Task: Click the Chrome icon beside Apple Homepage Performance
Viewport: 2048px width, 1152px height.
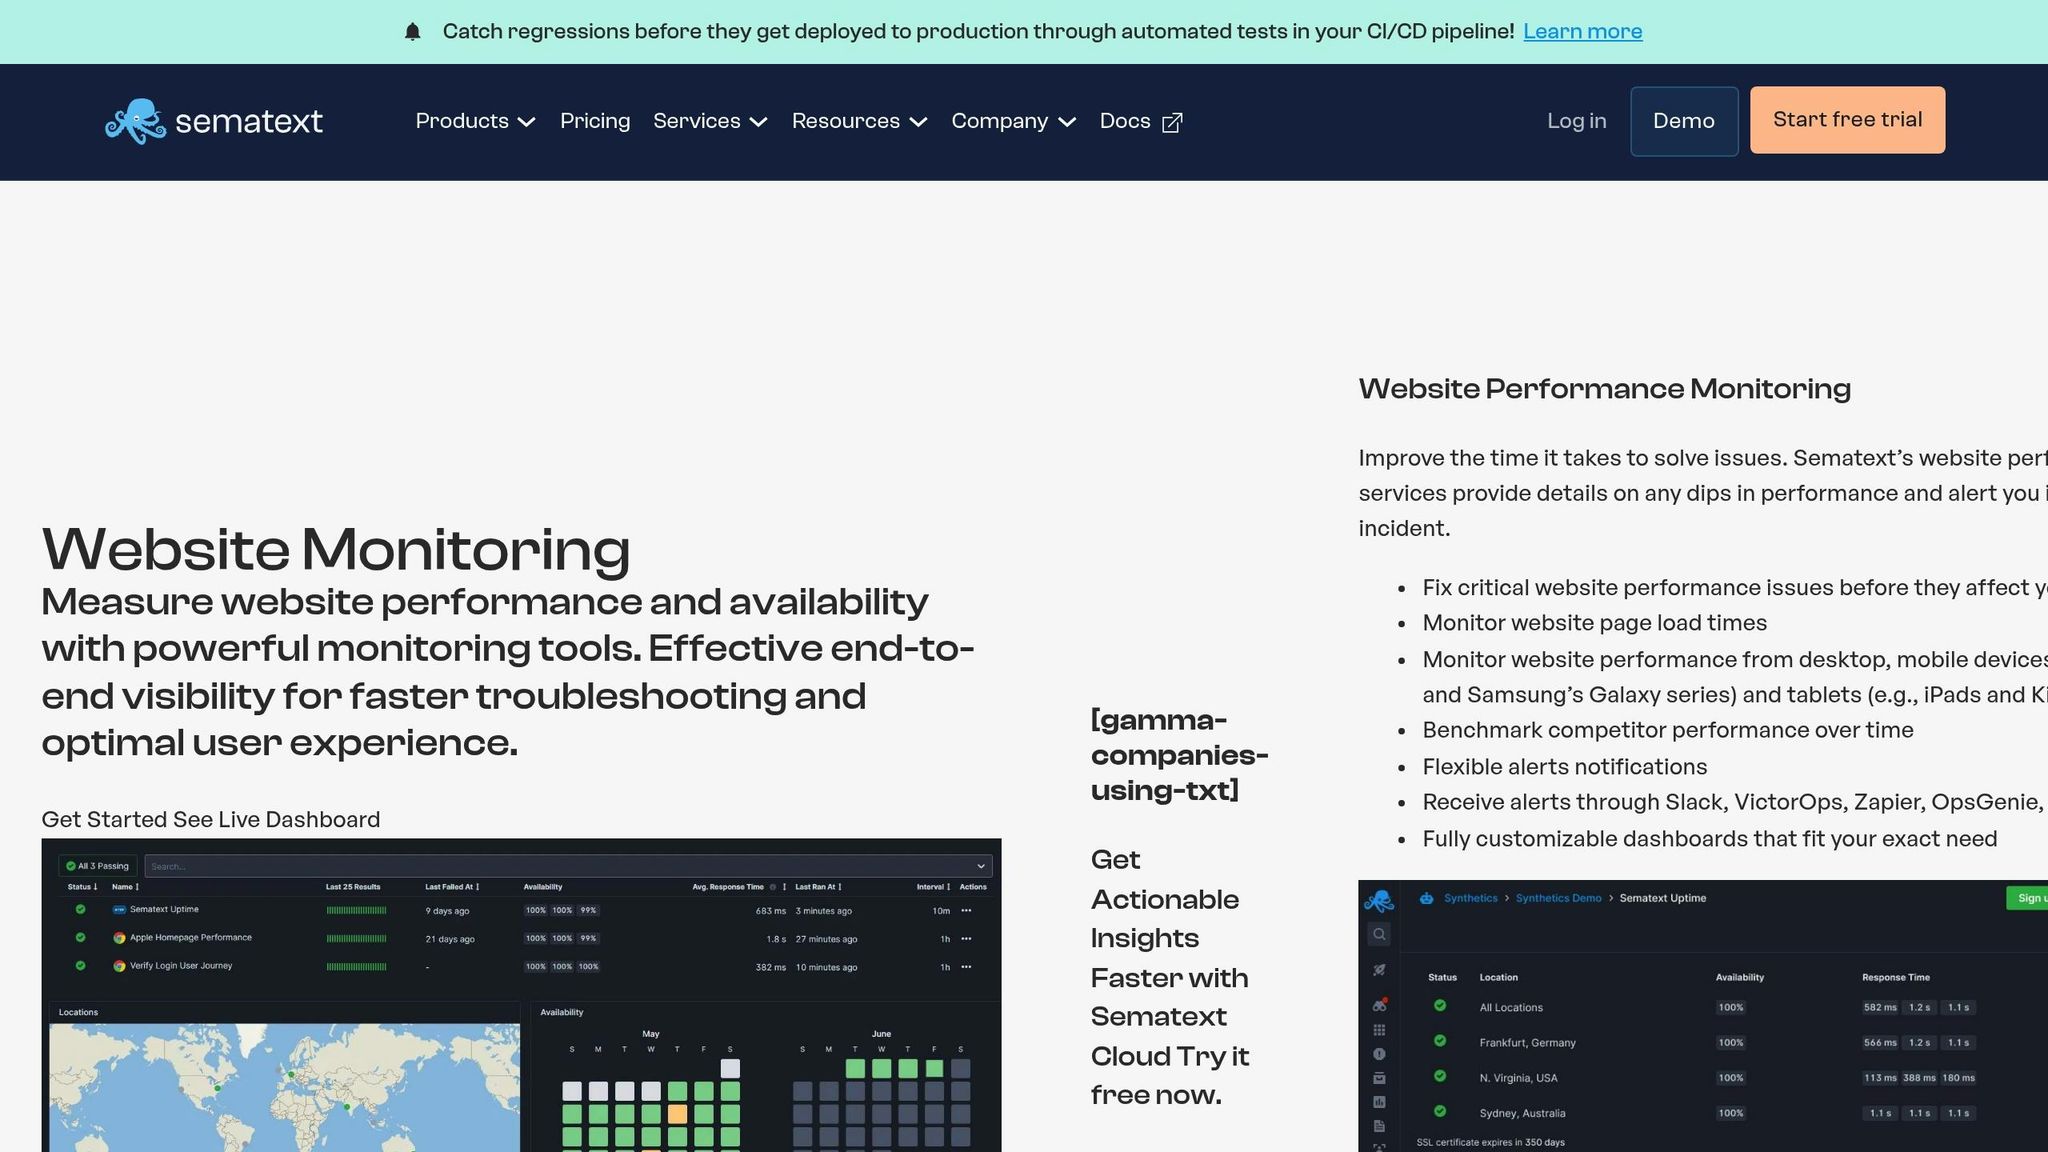Action: [119, 938]
